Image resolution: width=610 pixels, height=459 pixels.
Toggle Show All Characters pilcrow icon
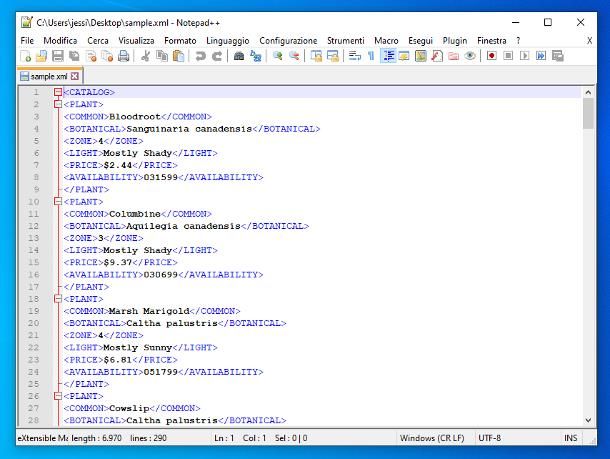pos(371,56)
